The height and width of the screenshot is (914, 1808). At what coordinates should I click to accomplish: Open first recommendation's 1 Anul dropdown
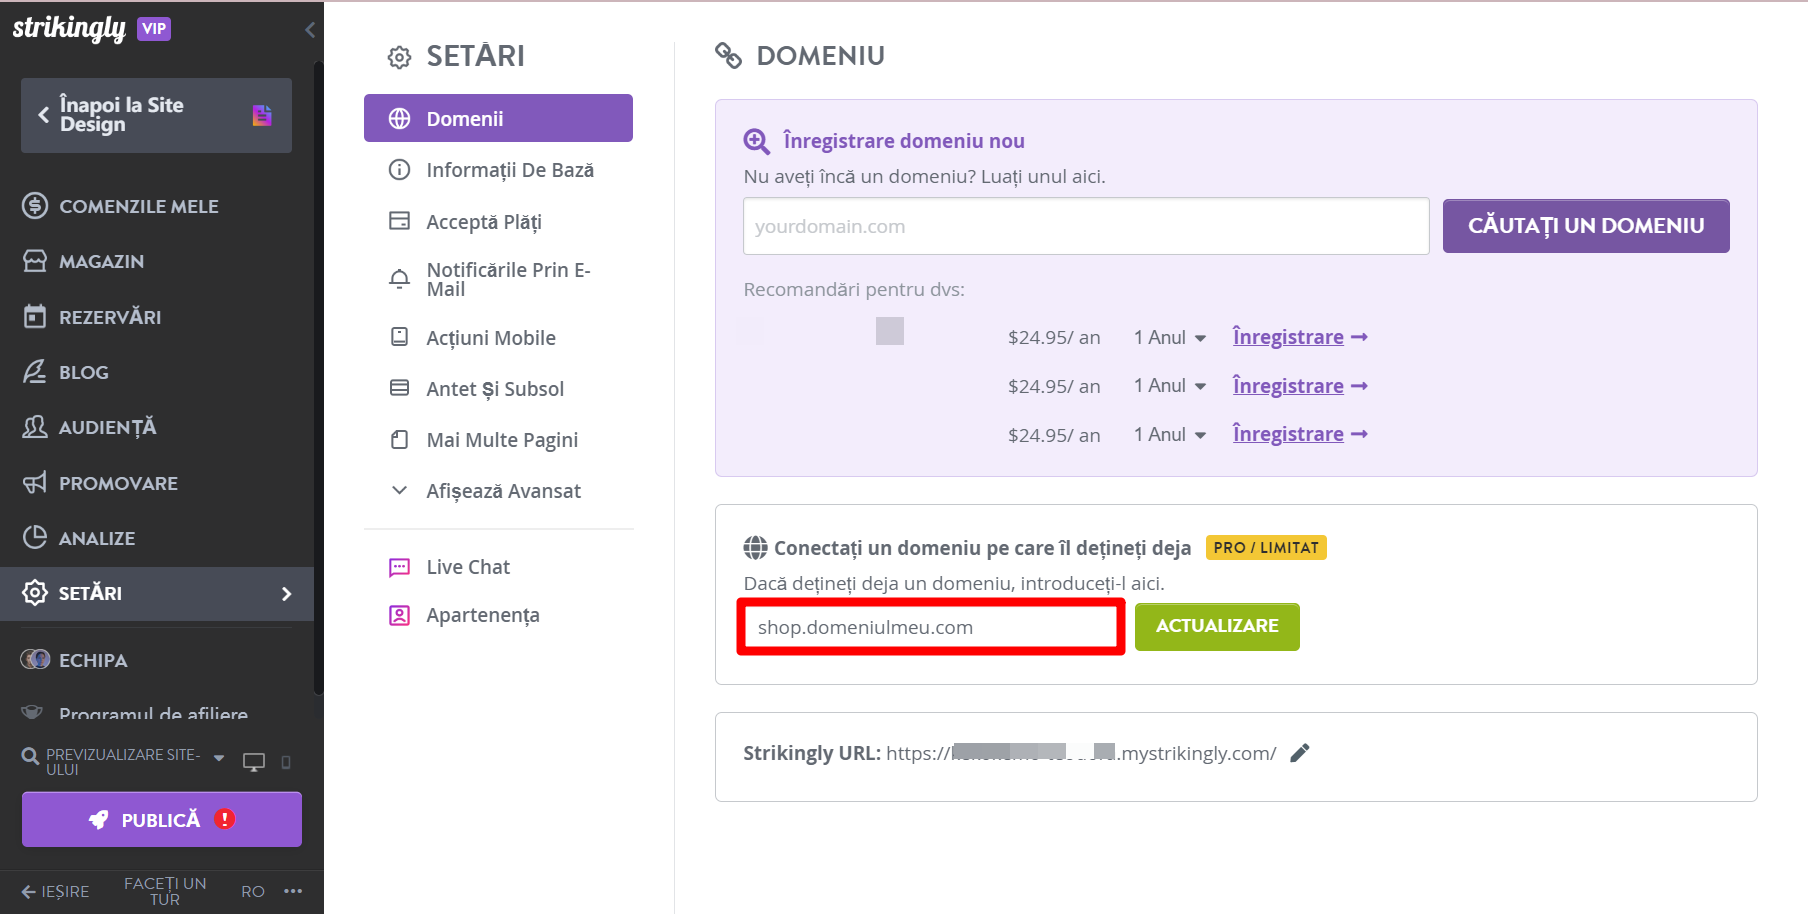coord(1170,337)
